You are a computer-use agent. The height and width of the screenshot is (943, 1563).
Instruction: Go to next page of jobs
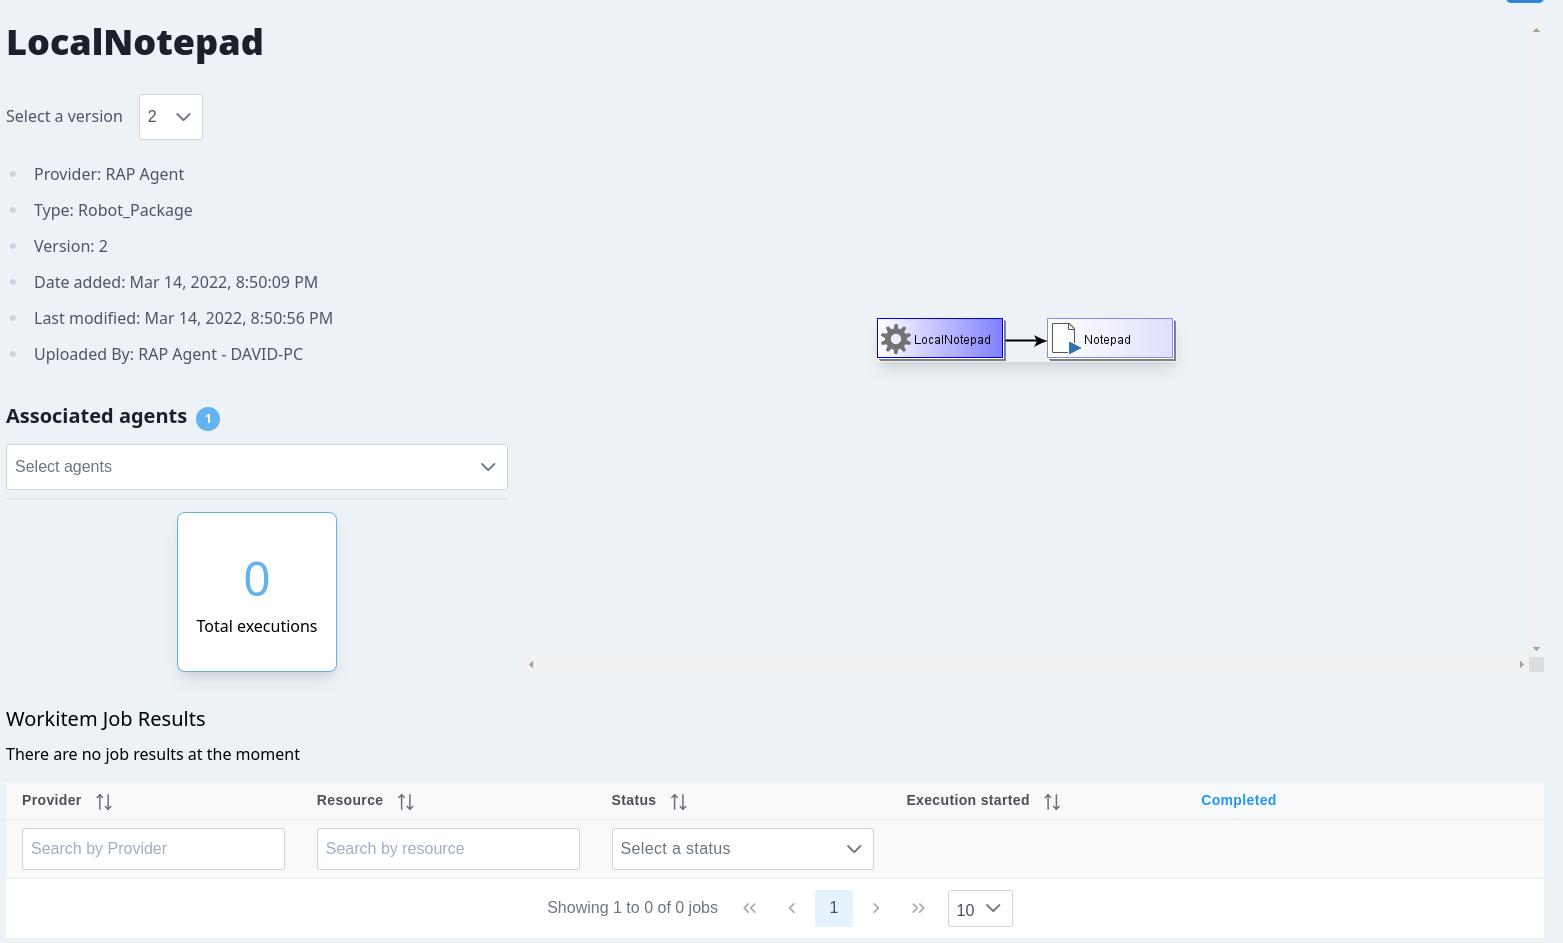tap(876, 908)
